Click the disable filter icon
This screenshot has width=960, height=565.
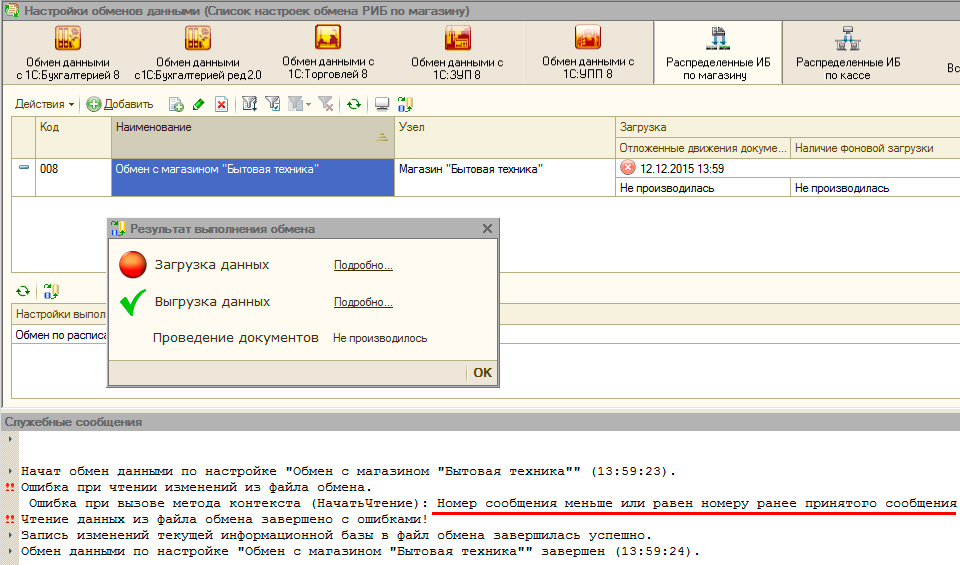coord(325,104)
